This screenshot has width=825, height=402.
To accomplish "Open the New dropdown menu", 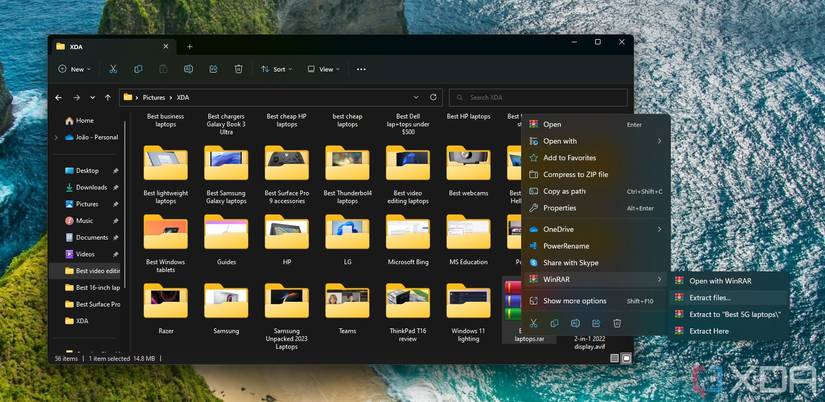I will point(74,69).
